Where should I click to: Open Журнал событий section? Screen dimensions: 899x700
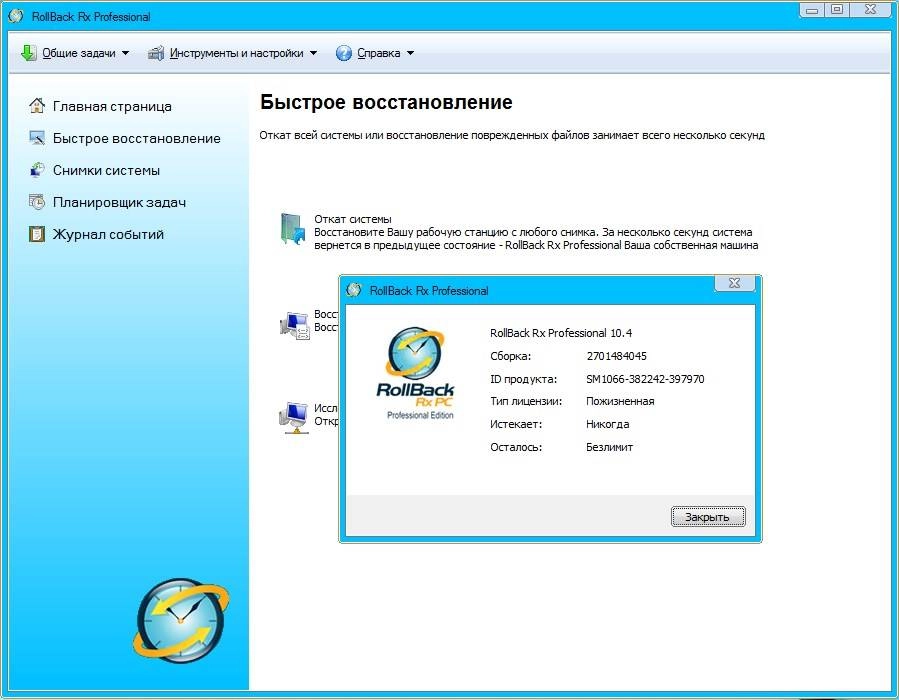[108, 234]
